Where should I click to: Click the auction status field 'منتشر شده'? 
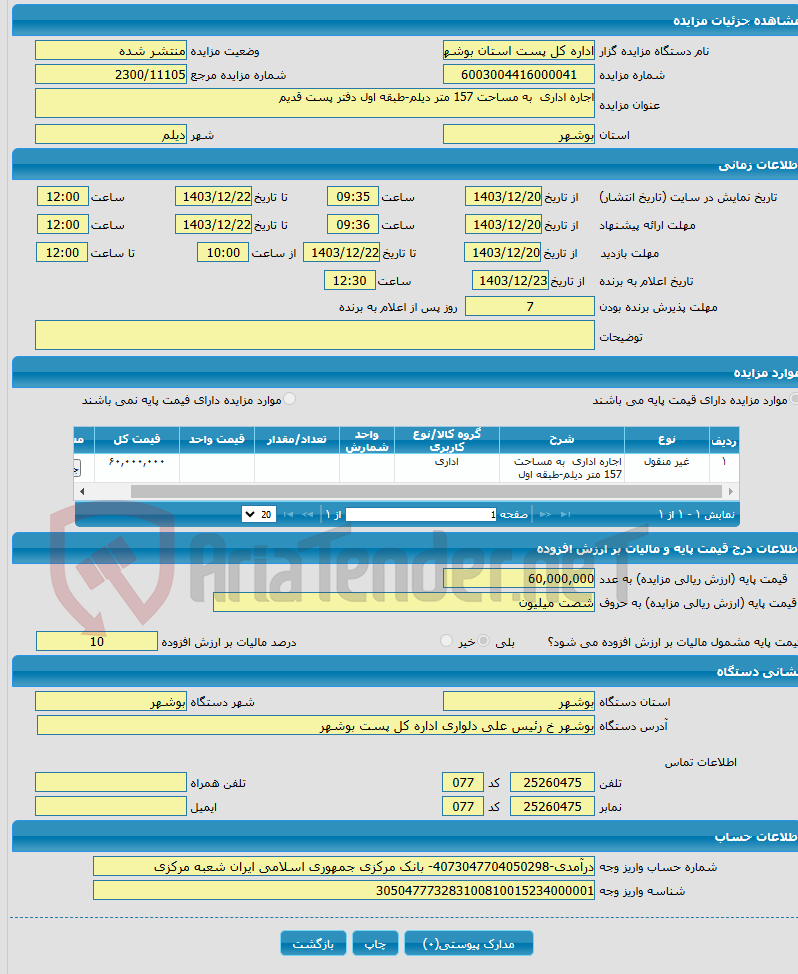coord(111,50)
